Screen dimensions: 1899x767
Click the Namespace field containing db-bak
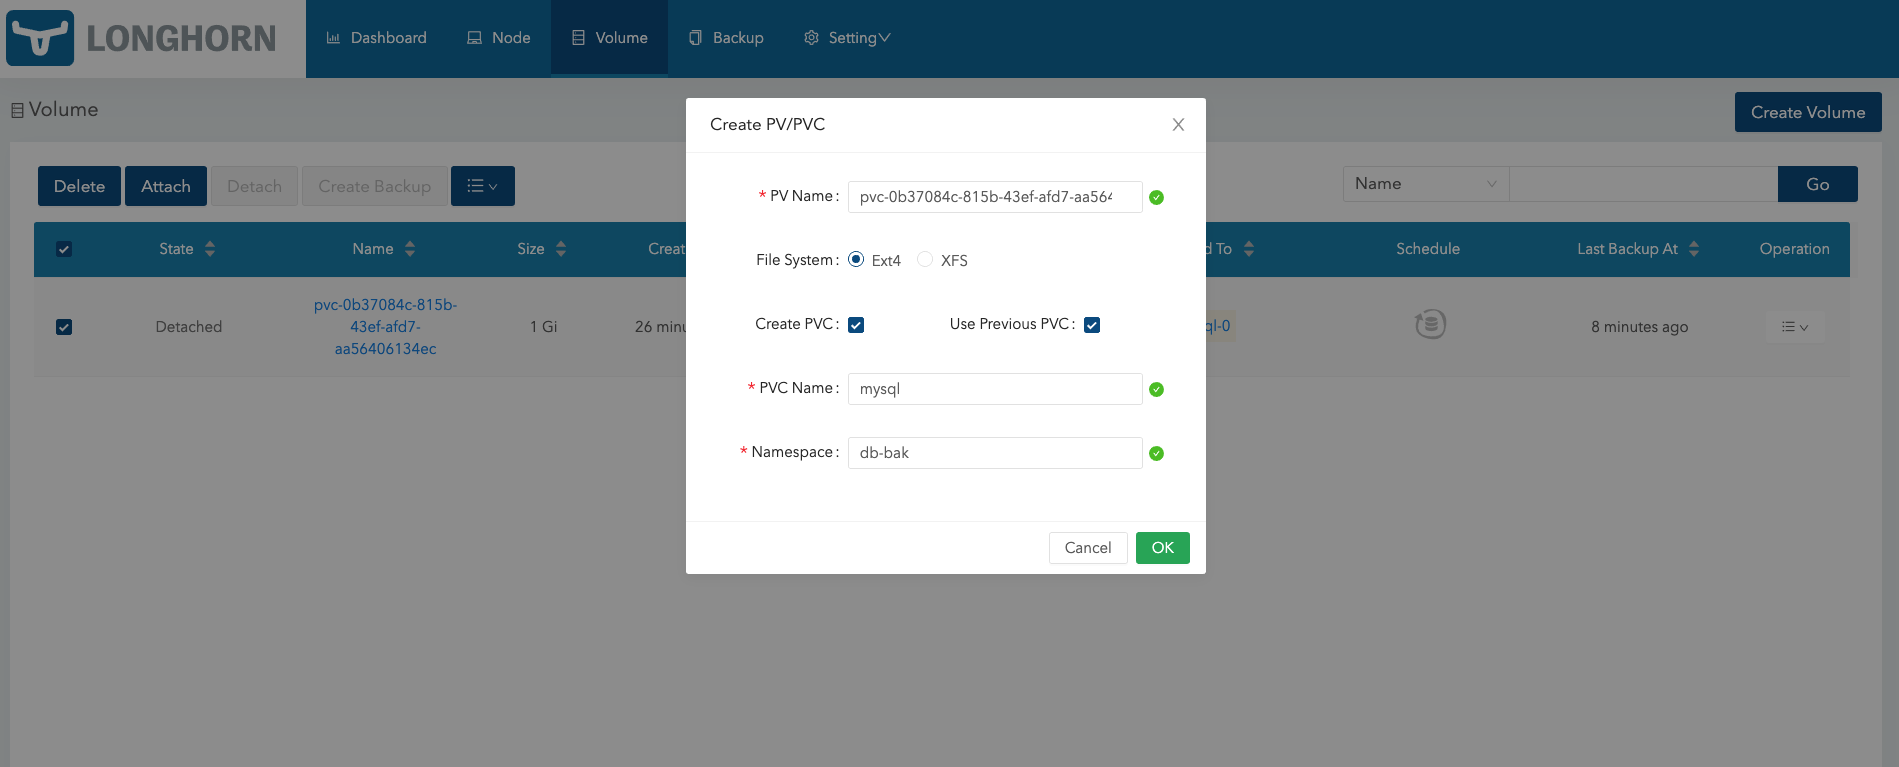995,453
